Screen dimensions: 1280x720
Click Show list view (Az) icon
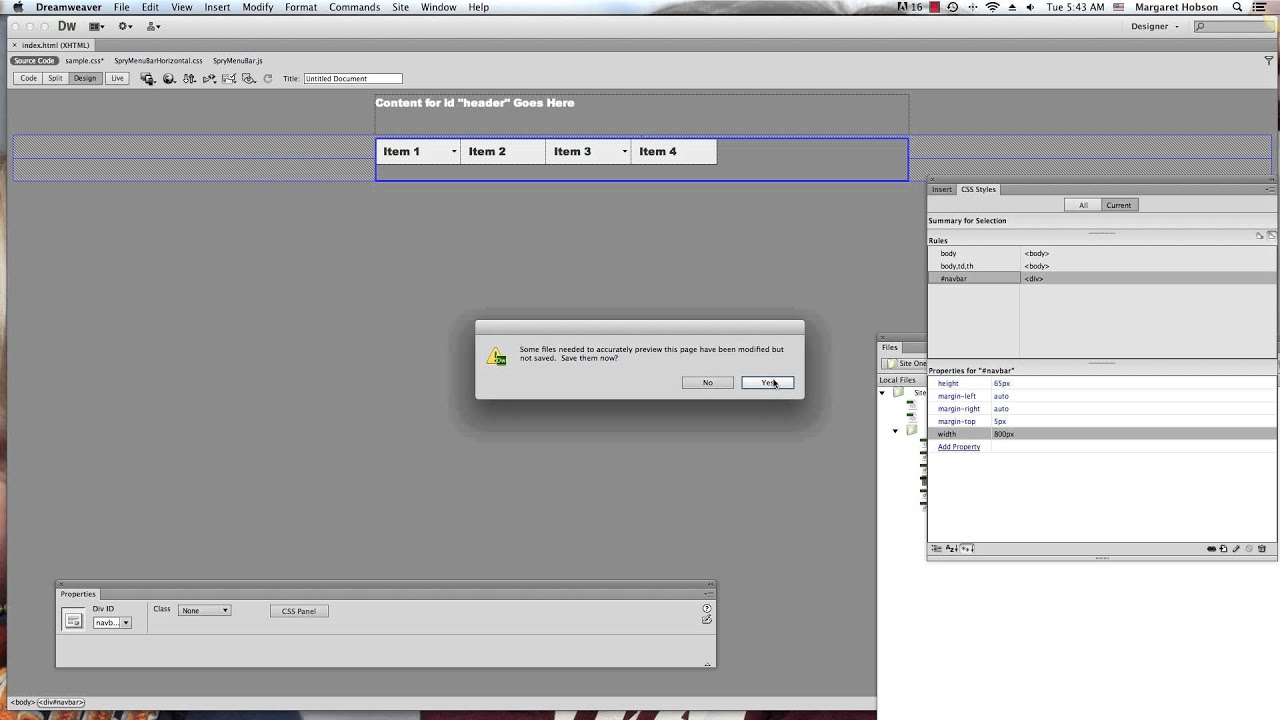[951, 549]
